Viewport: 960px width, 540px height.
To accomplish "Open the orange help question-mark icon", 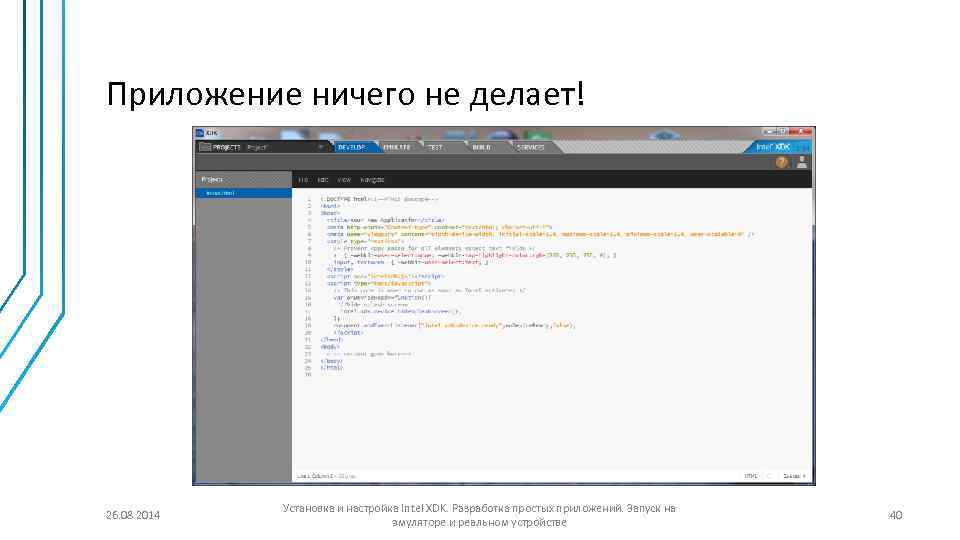I will (781, 162).
